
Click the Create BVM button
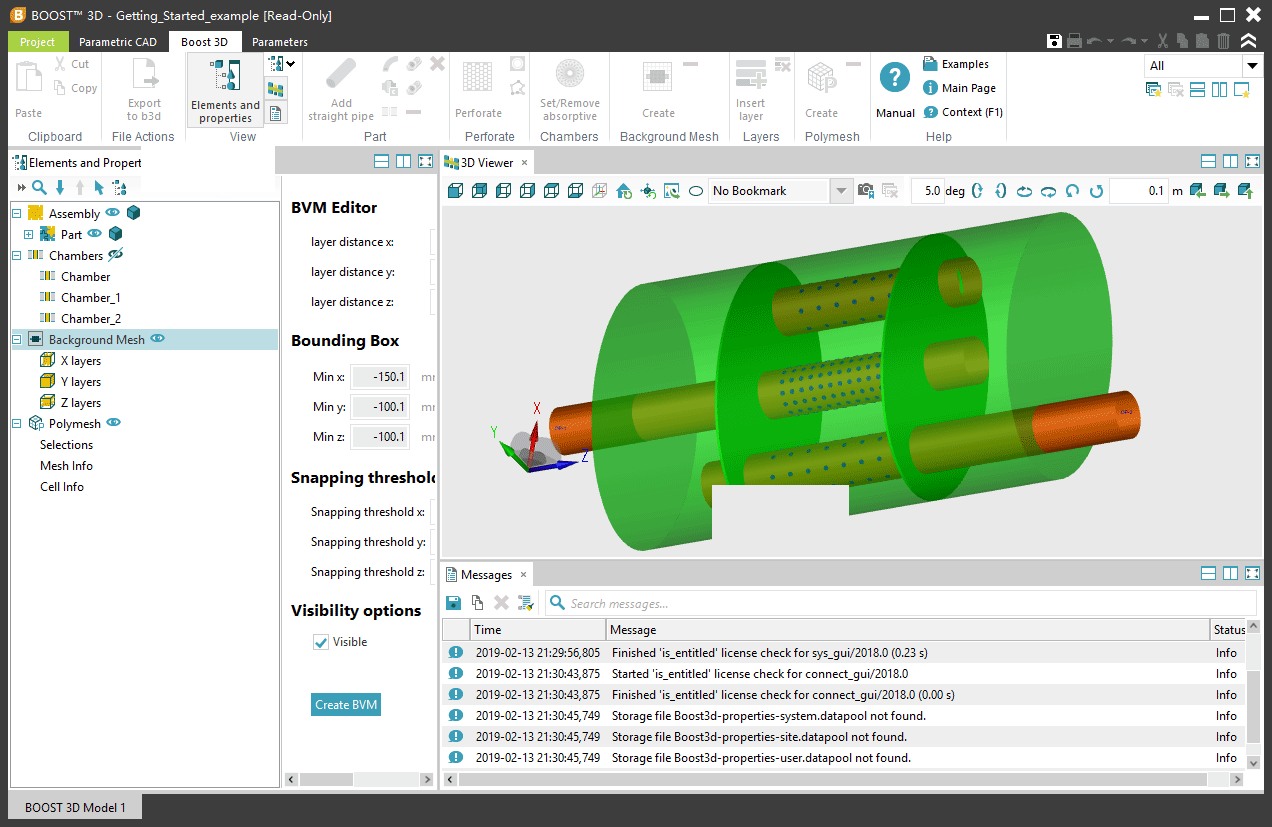pos(346,704)
